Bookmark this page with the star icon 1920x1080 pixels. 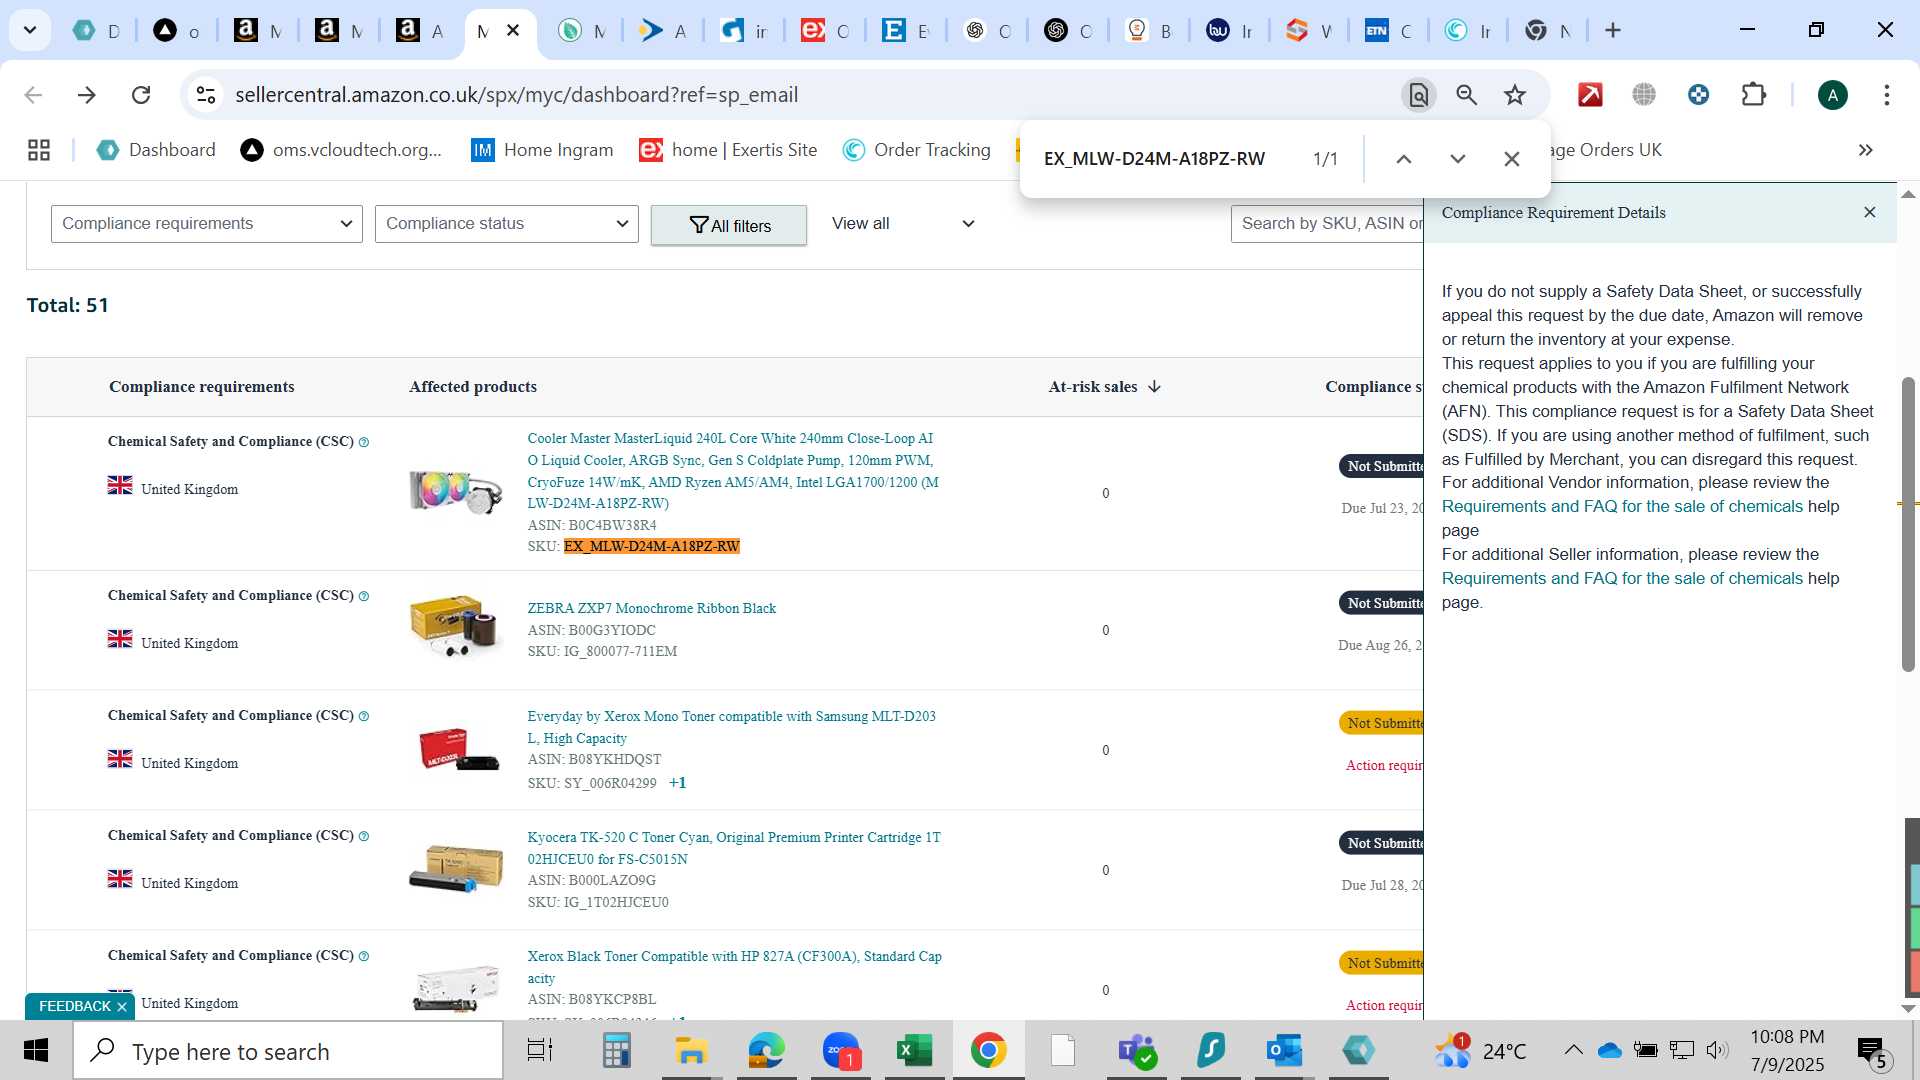point(1515,95)
